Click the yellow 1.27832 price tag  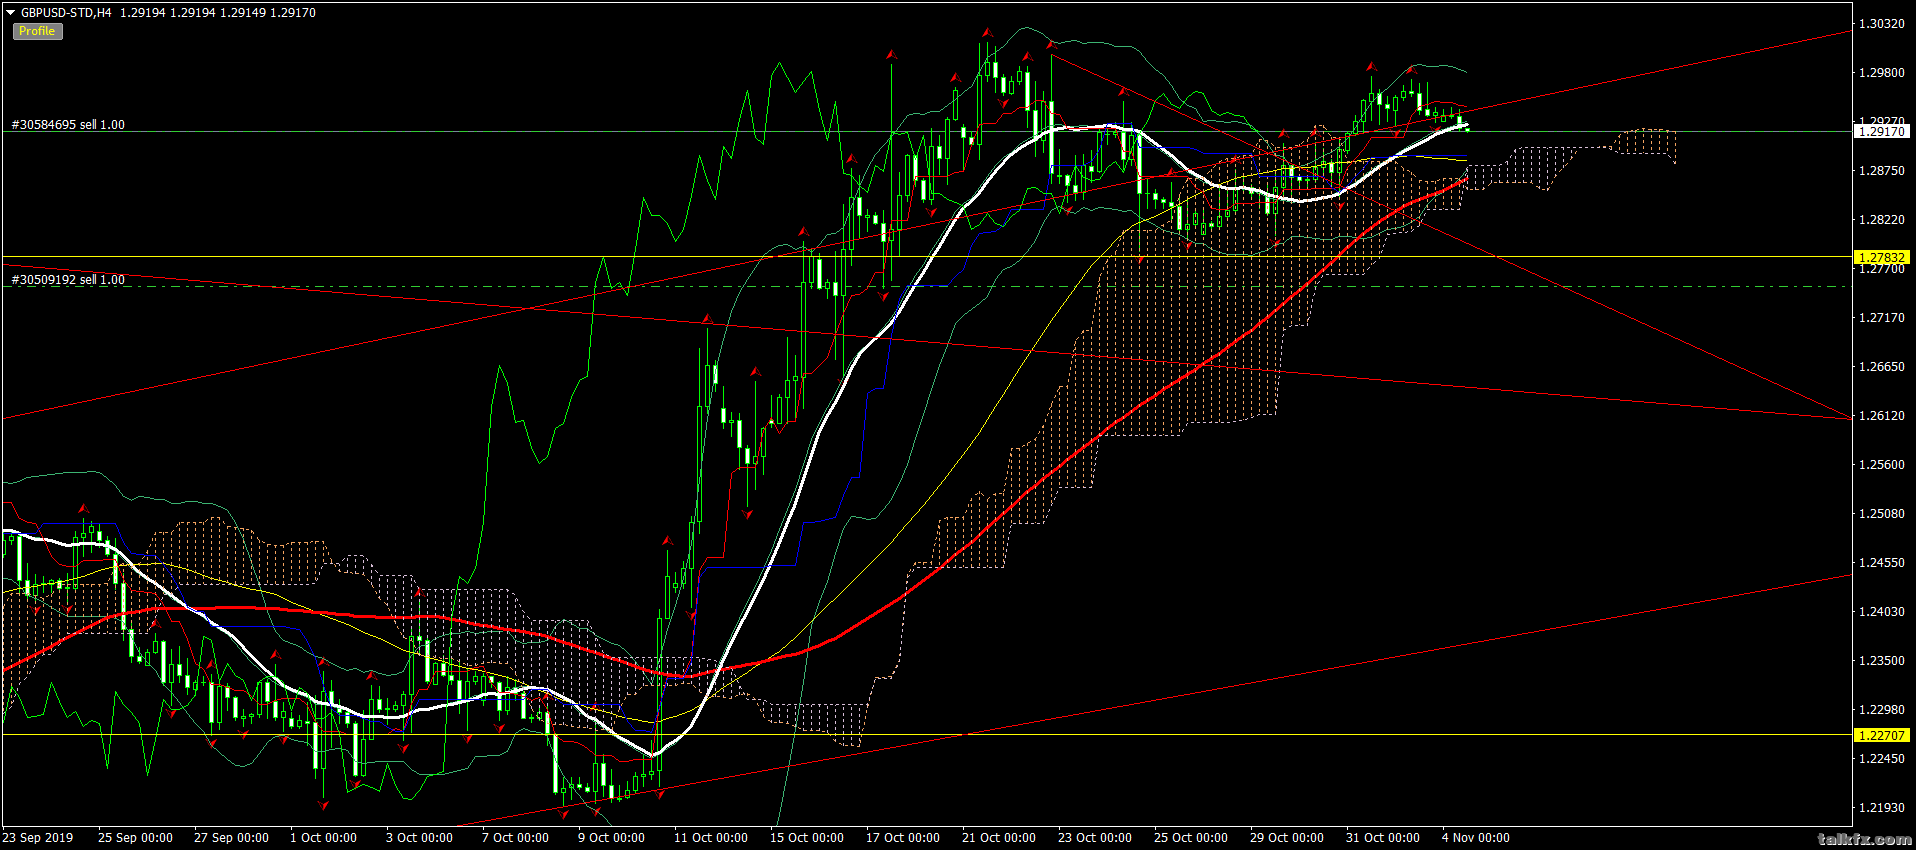(x=1881, y=257)
